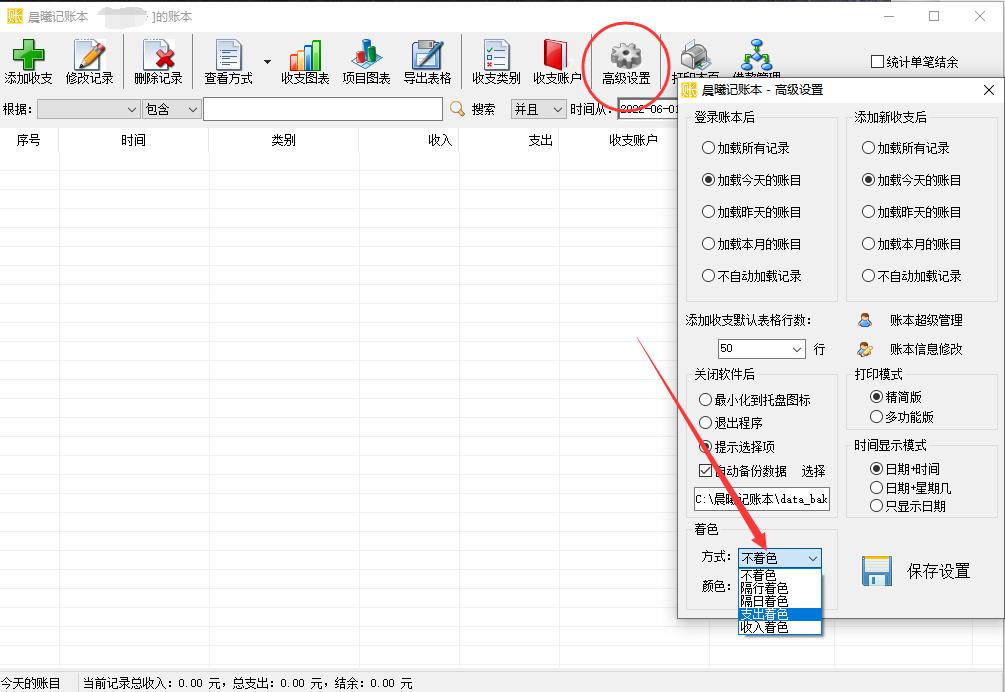Toggle the 自动备份数据 checkbox

tap(705, 470)
